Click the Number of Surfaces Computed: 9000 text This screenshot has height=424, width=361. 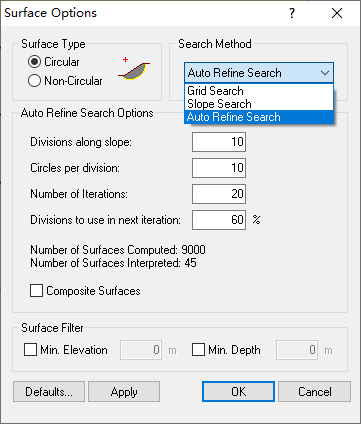tap(118, 250)
